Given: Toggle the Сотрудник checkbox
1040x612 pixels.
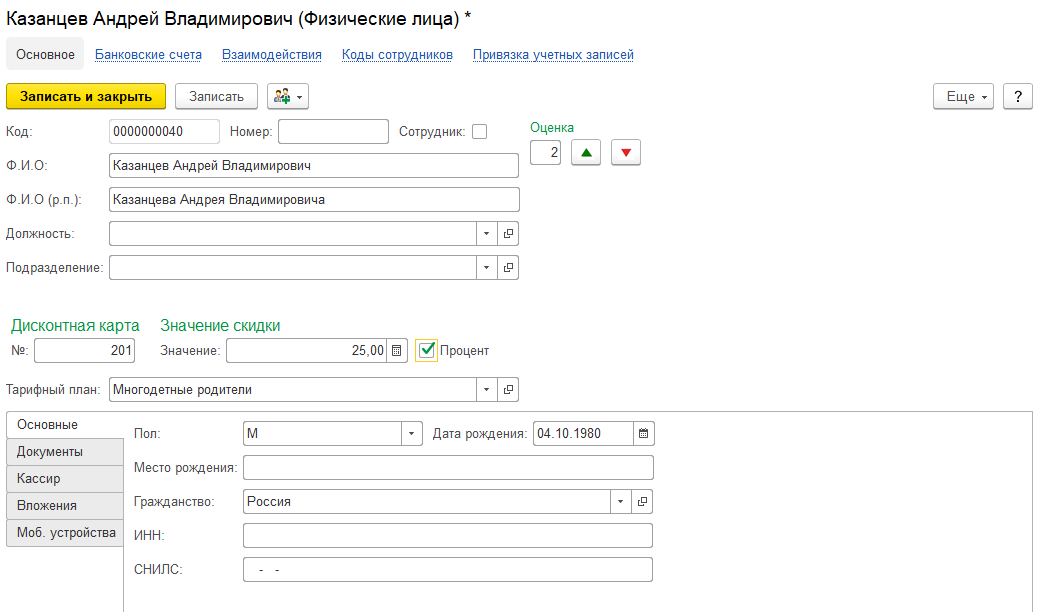Looking at the screenshot, I should click(480, 132).
